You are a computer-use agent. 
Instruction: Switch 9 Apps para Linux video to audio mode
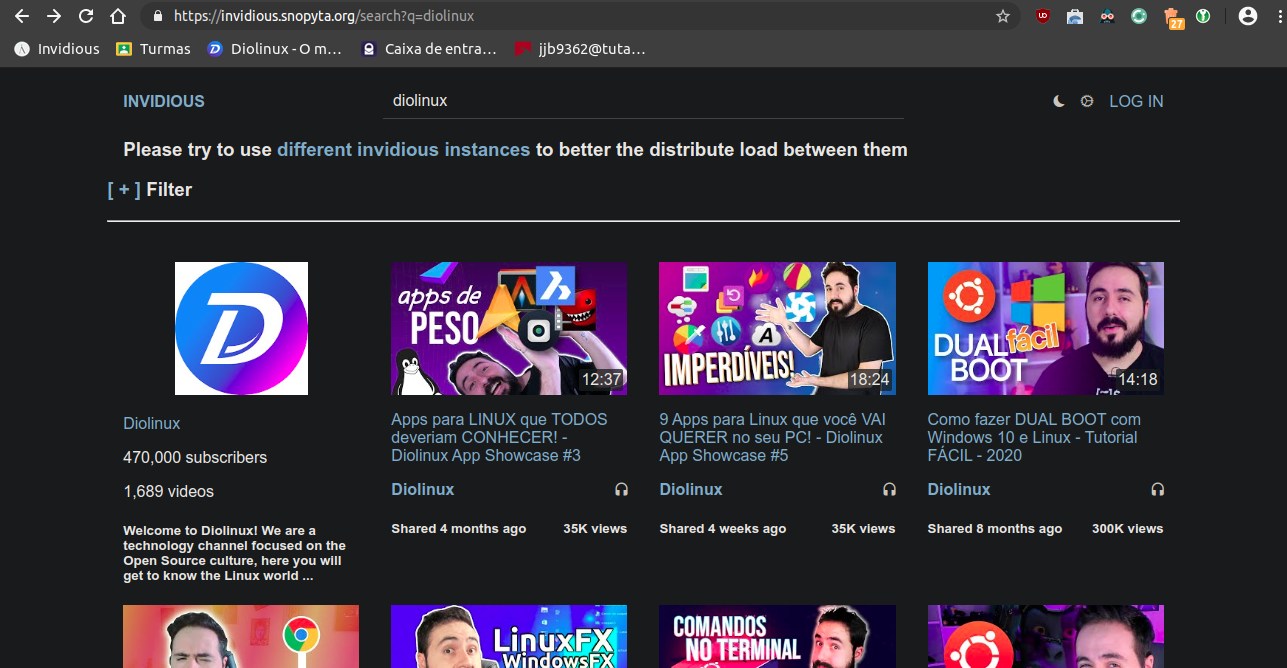pos(889,489)
